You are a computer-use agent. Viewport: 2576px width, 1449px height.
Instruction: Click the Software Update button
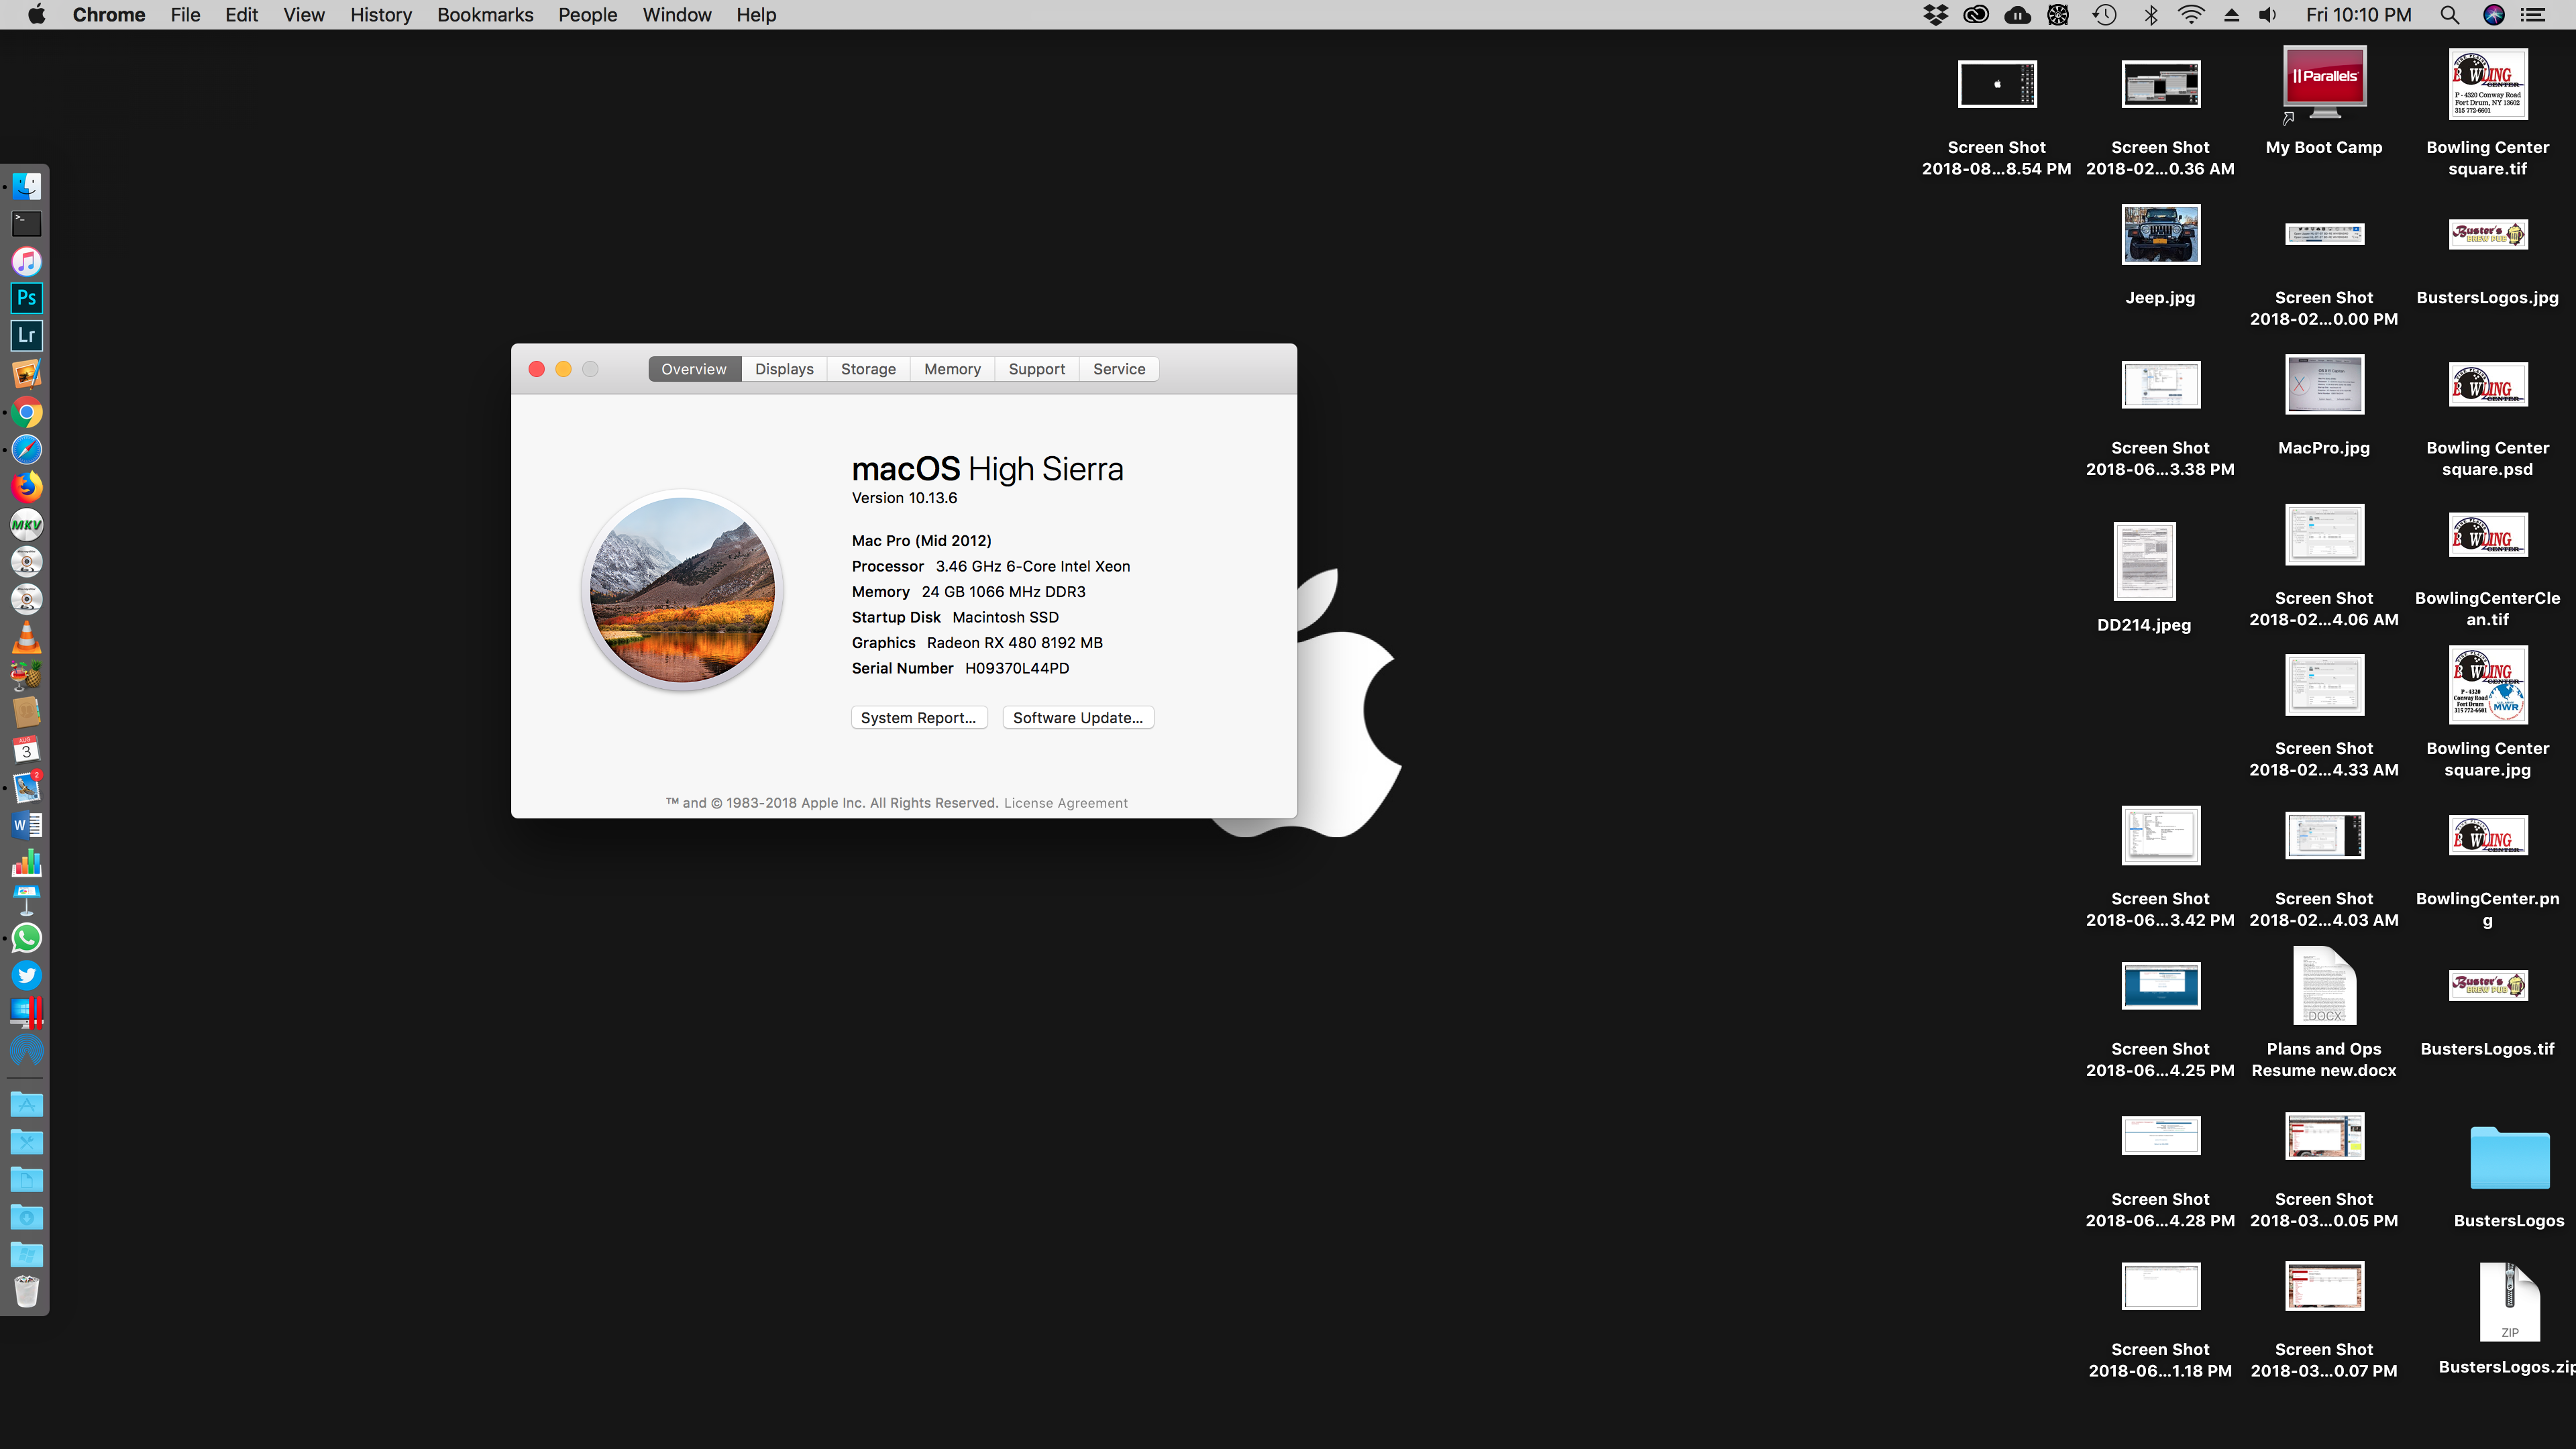coord(1078,718)
